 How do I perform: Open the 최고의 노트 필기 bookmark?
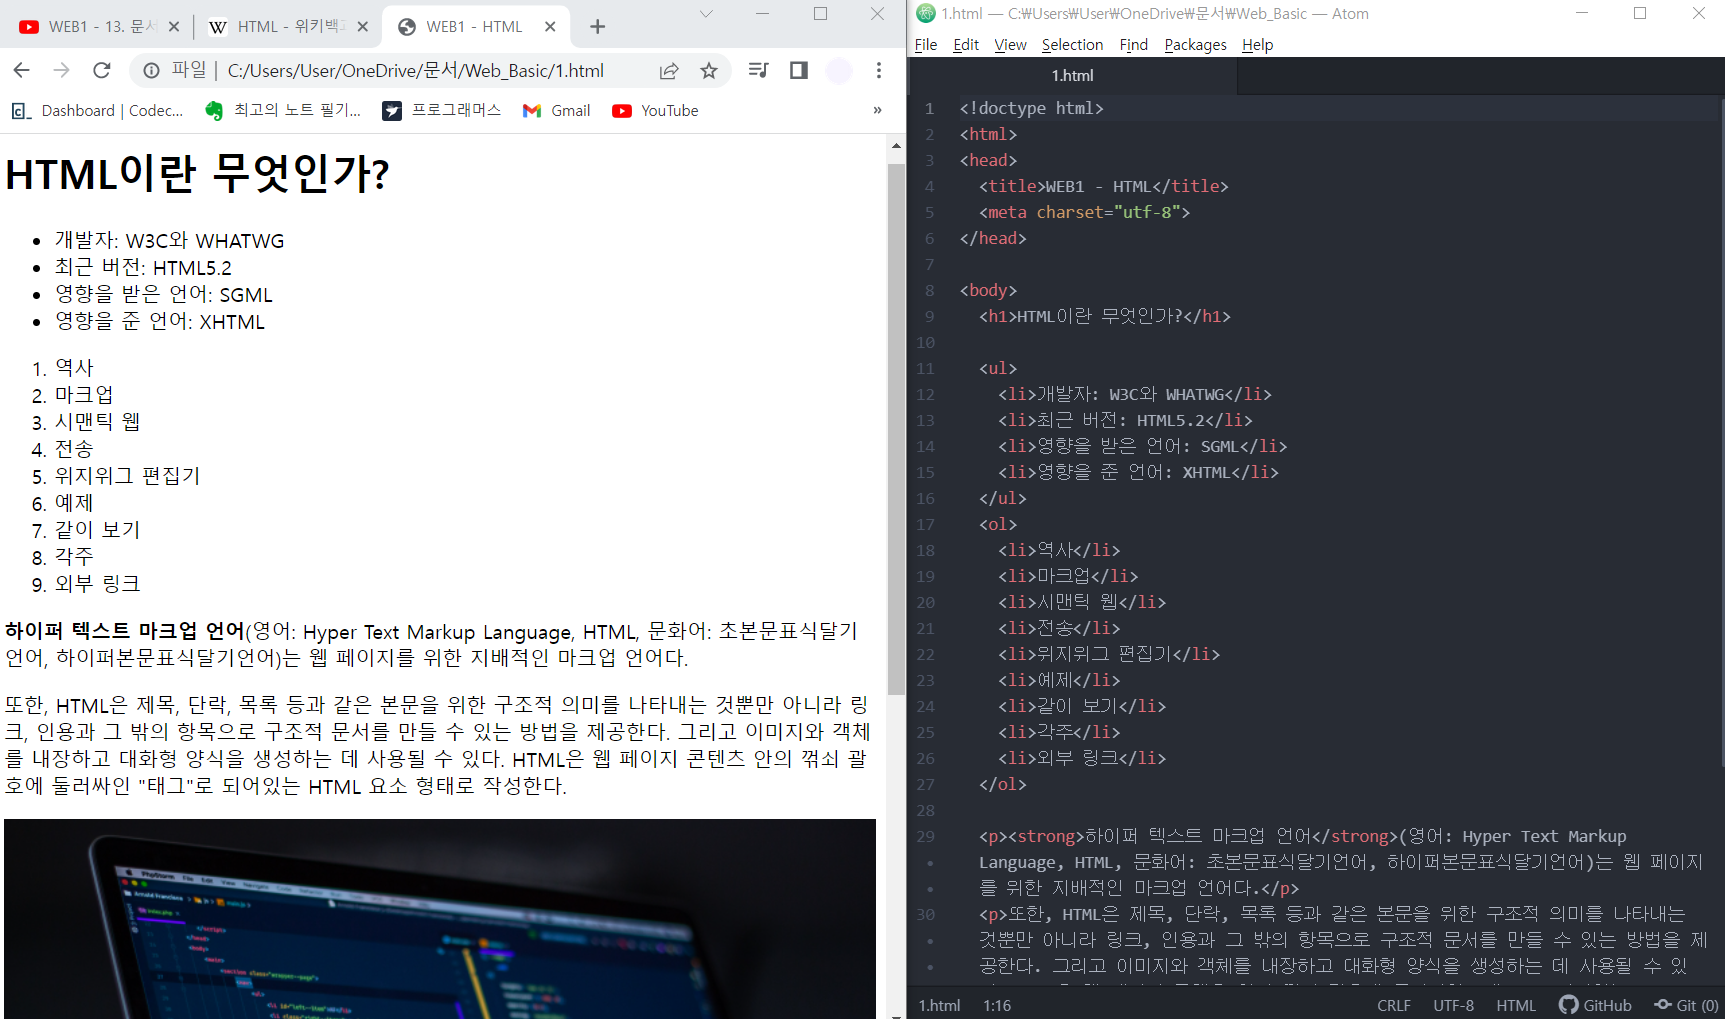[x=283, y=110]
